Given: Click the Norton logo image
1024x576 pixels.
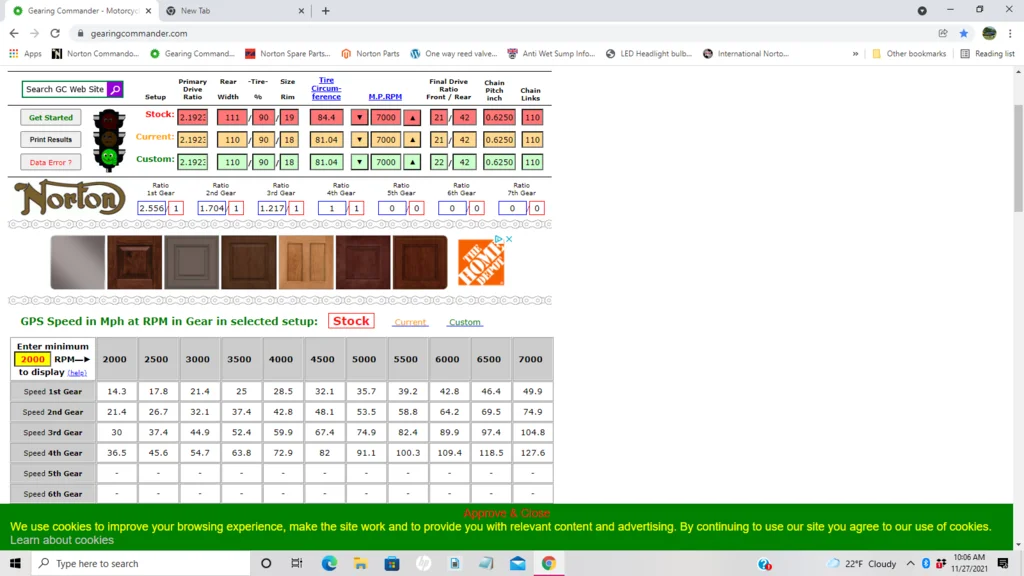Looking at the screenshot, I should pyautogui.click(x=70, y=199).
